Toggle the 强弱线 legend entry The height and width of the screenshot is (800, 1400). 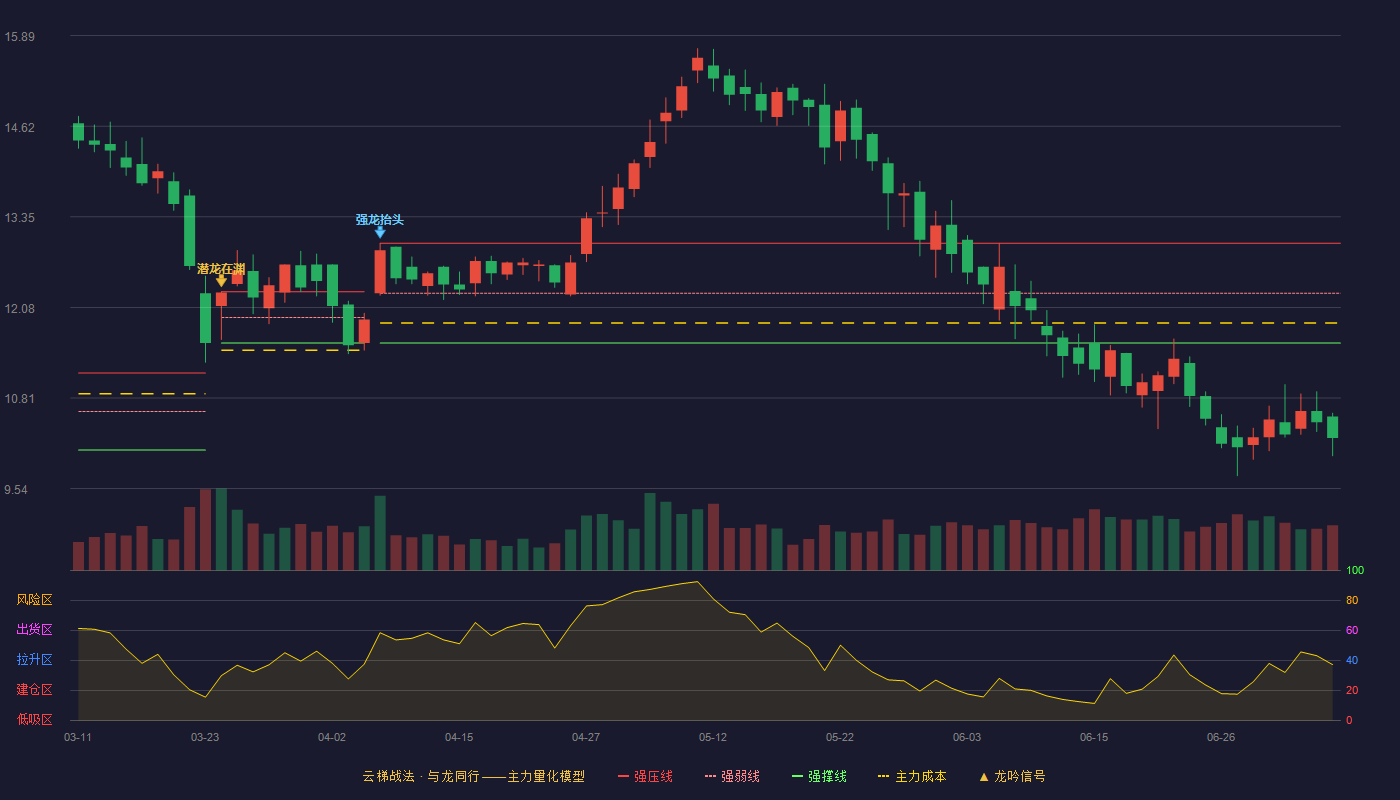click(x=732, y=776)
